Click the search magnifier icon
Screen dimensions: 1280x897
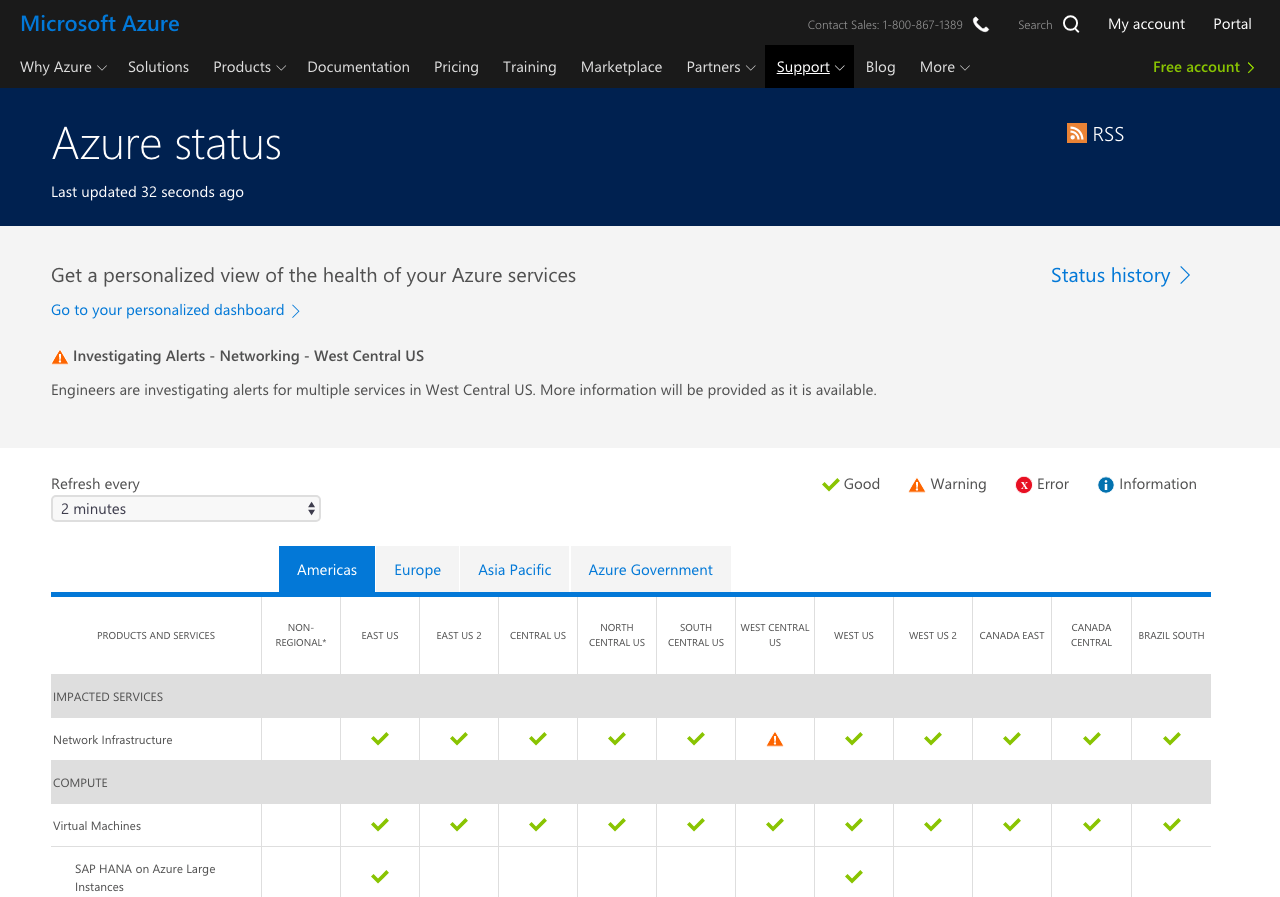[1071, 24]
